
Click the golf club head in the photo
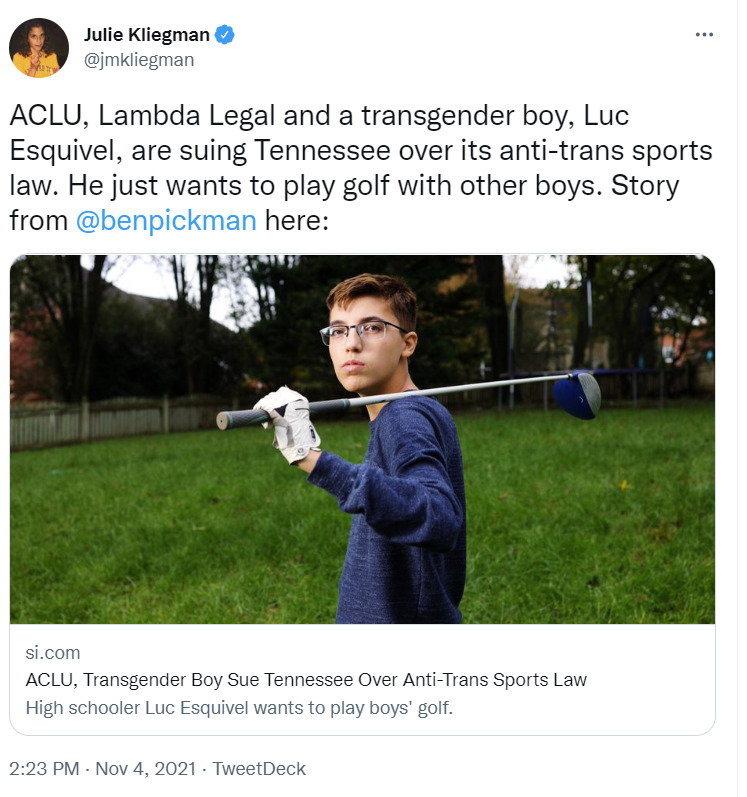[577, 395]
